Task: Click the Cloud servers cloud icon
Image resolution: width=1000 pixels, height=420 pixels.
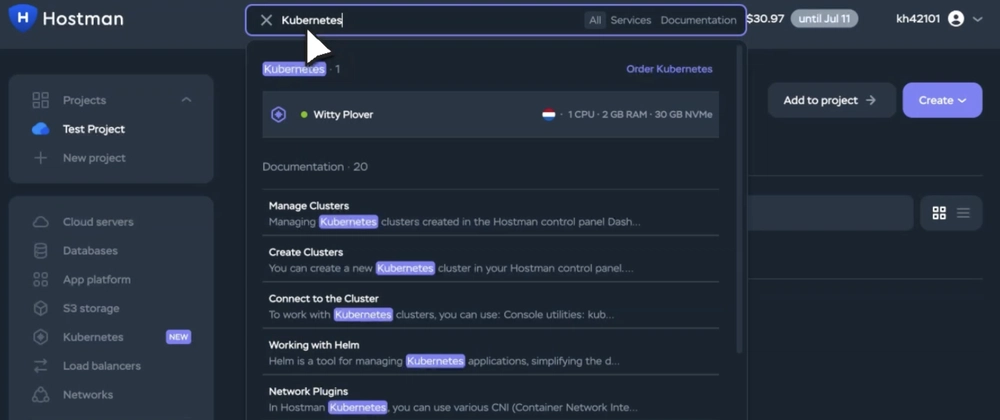Action: click(x=41, y=222)
